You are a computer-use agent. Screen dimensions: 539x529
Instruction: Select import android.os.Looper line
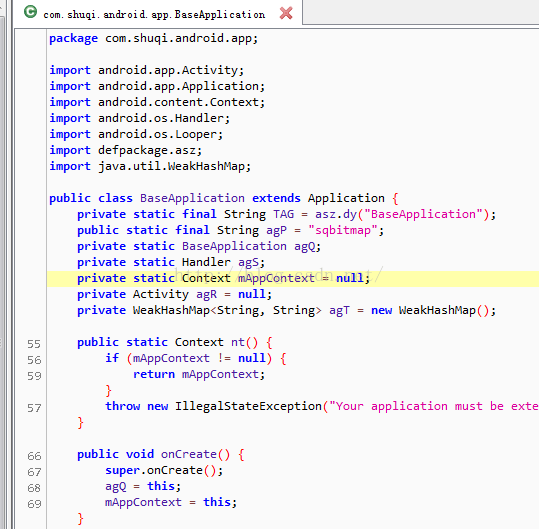coord(136,134)
